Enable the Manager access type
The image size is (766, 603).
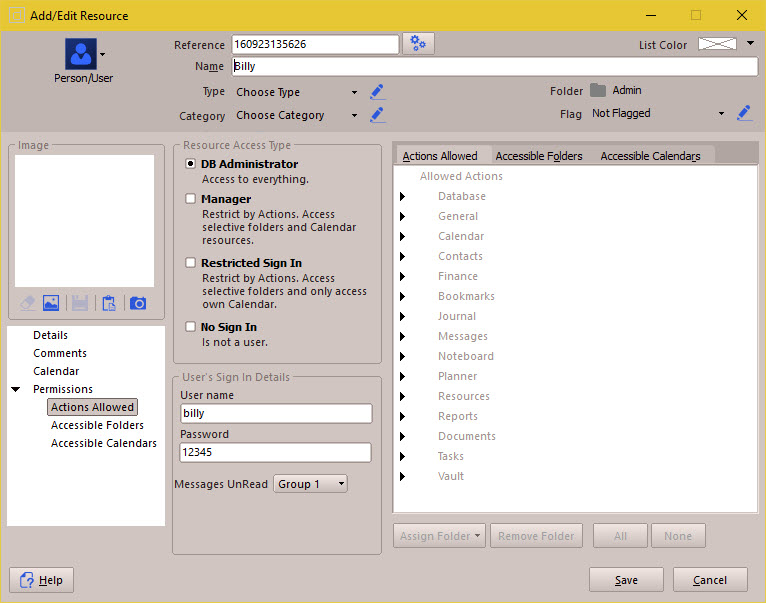[x=191, y=199]
